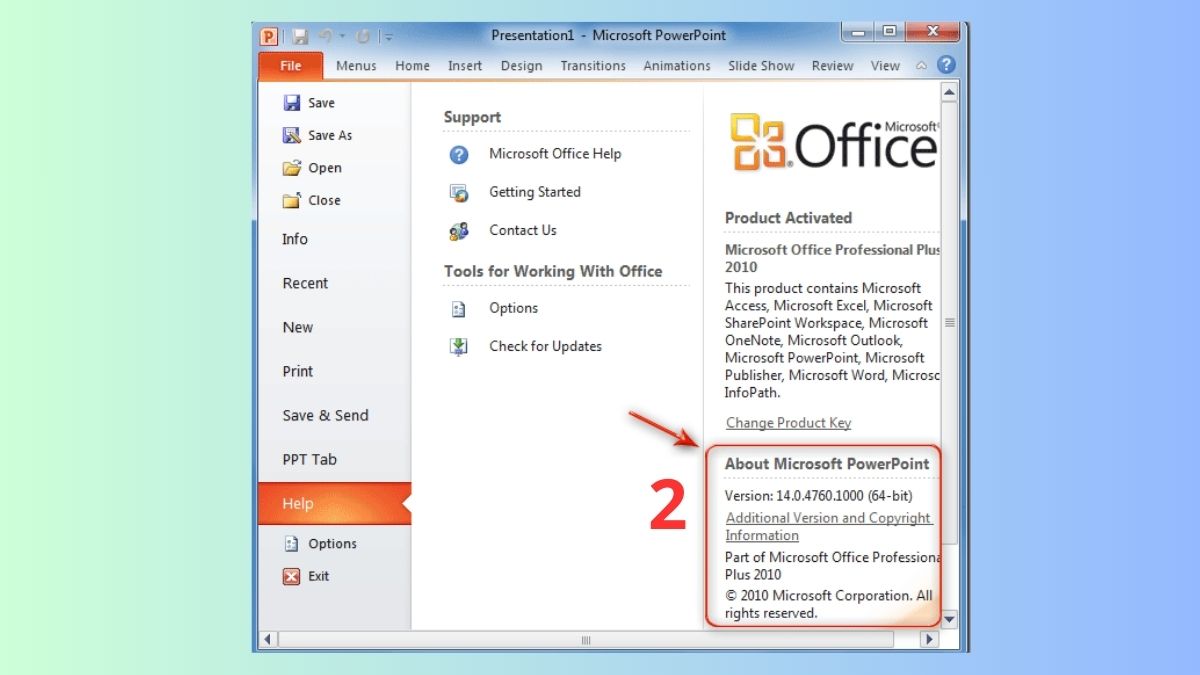Click Close in the backstage menu
This screenshot has height=675, width=1200.
[324, 200]
